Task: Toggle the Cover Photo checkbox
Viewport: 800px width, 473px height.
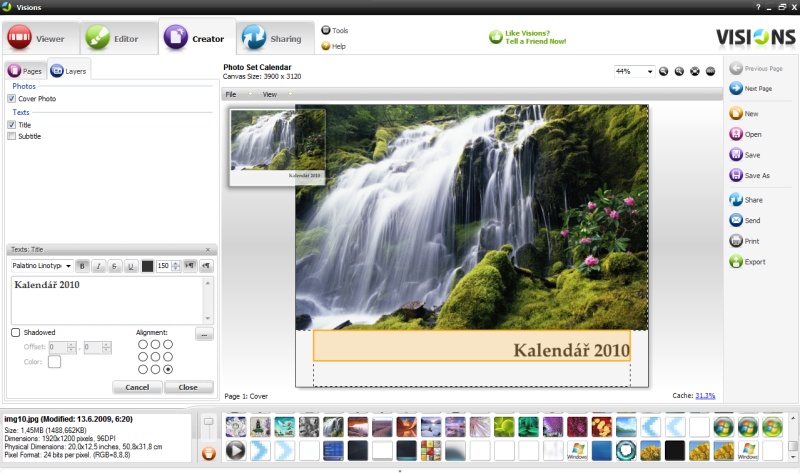Action: click(11, 98)
